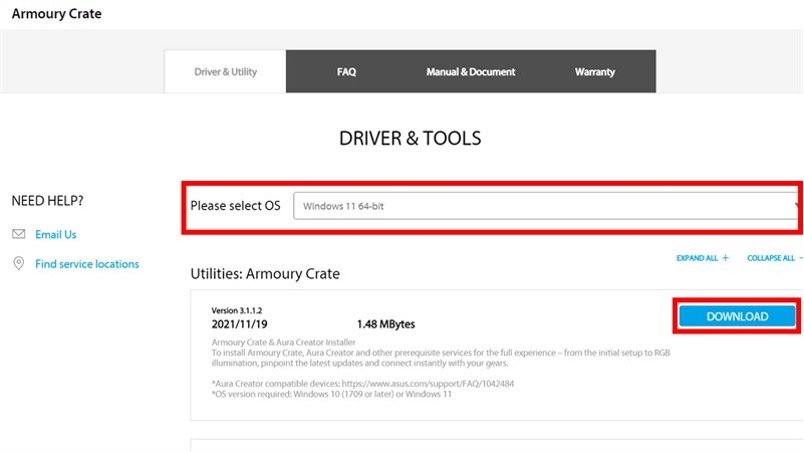
Task: Click Collapse All link
Action: [x=771, y=258]
